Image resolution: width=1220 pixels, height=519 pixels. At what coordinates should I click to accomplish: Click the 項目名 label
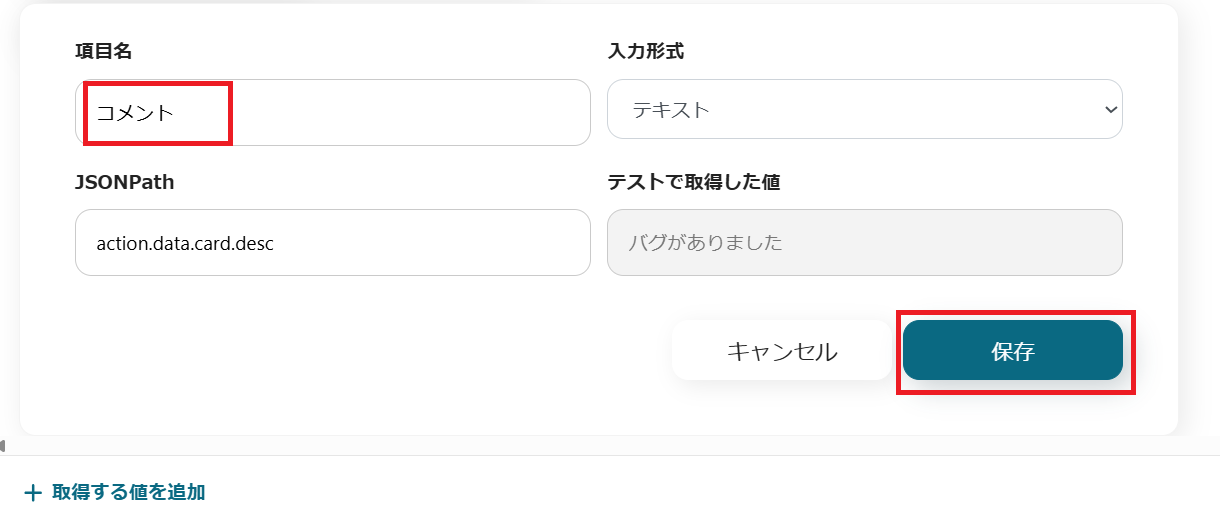pyautogui.click(x=104, y=51)
